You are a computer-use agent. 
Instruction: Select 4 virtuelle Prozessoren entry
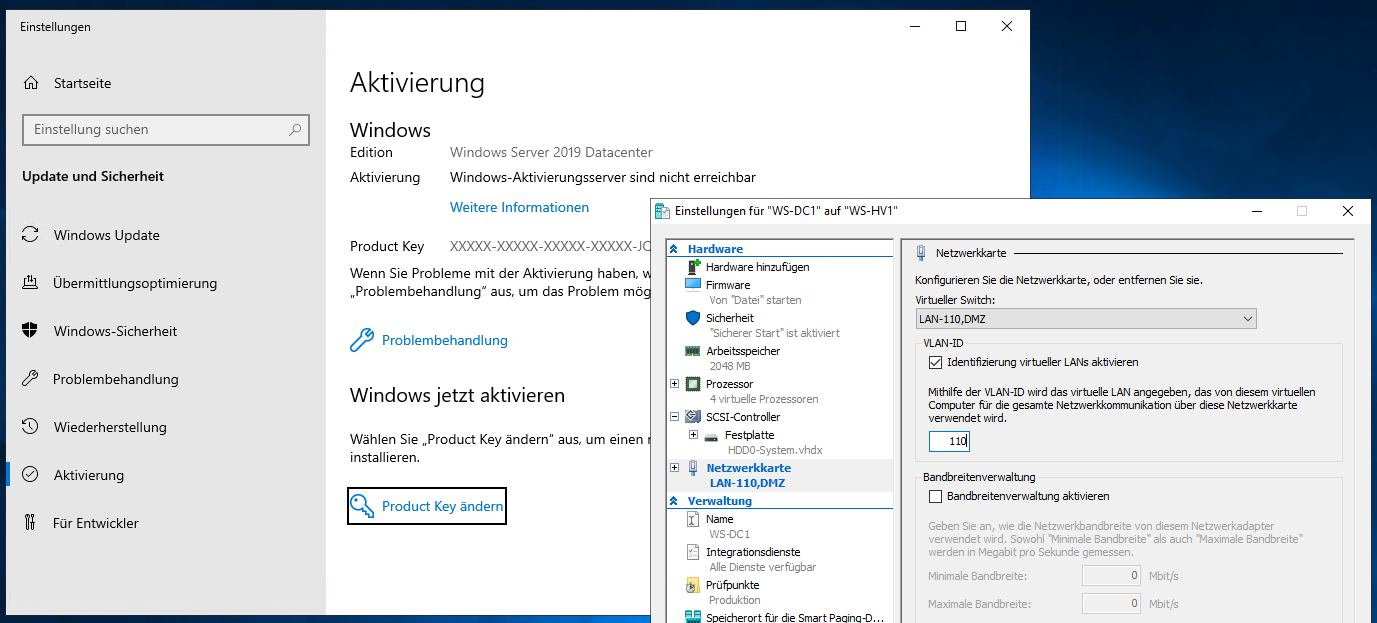[x=764, y=399]
